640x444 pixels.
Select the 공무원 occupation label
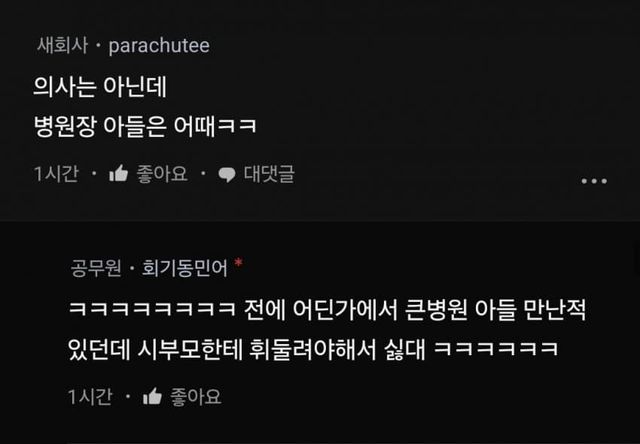coord(96,268)
